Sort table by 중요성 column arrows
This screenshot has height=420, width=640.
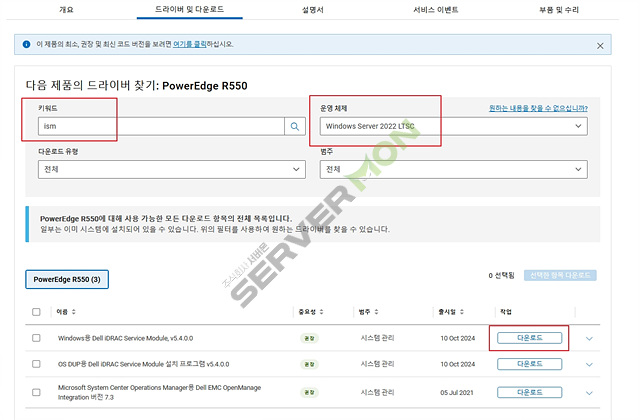(322, 312)
